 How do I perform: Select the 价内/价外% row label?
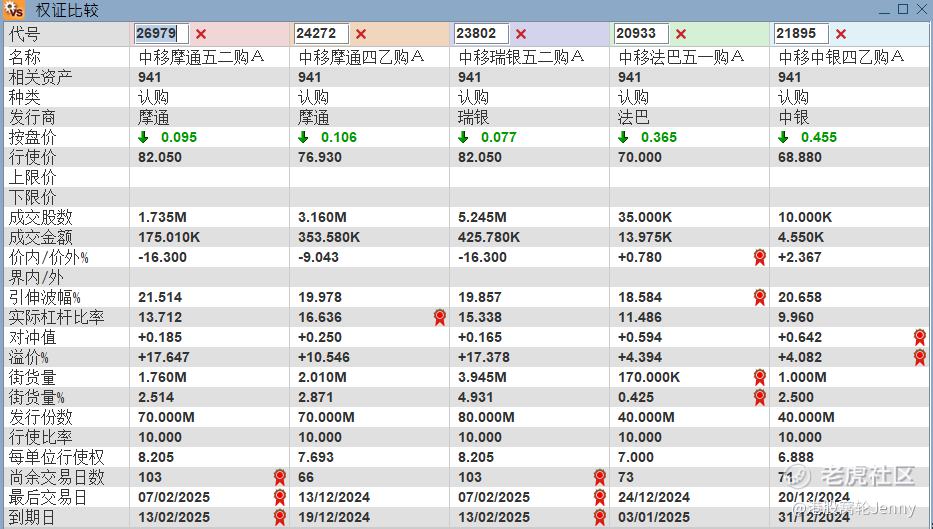pyautogui.click(x=48, y=257)
